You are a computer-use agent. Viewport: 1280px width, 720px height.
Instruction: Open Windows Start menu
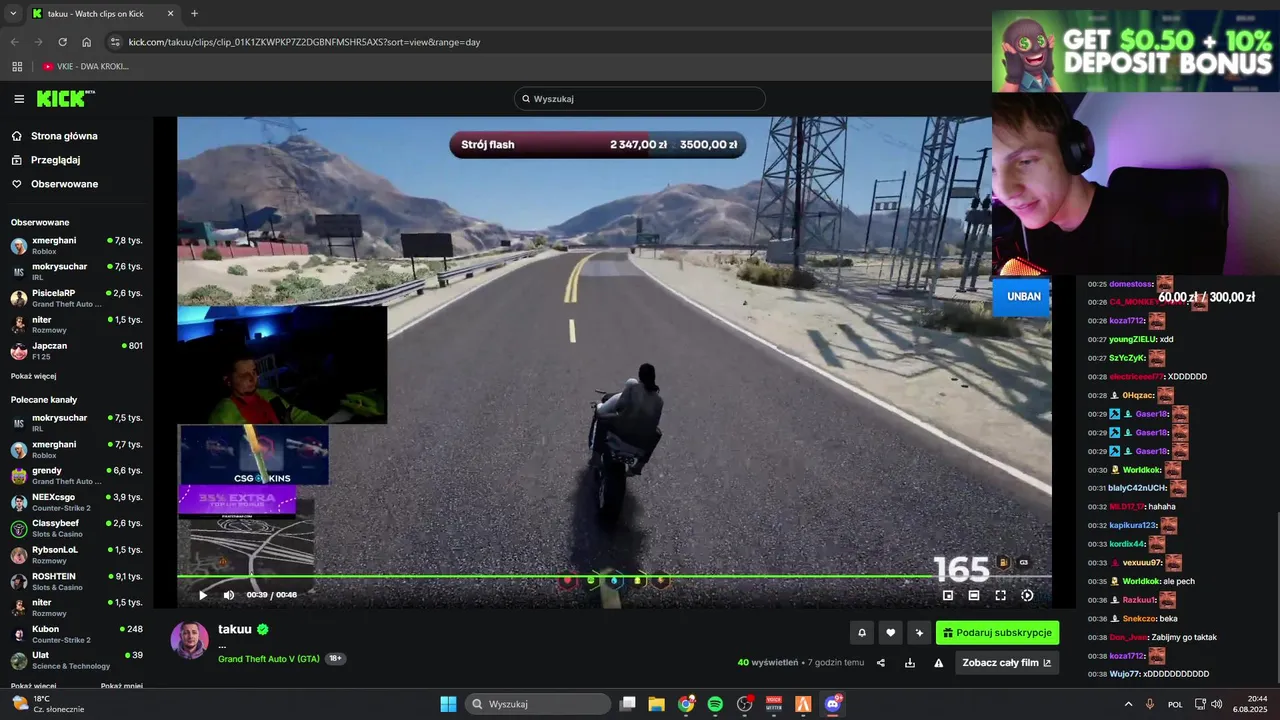[448, 704]
